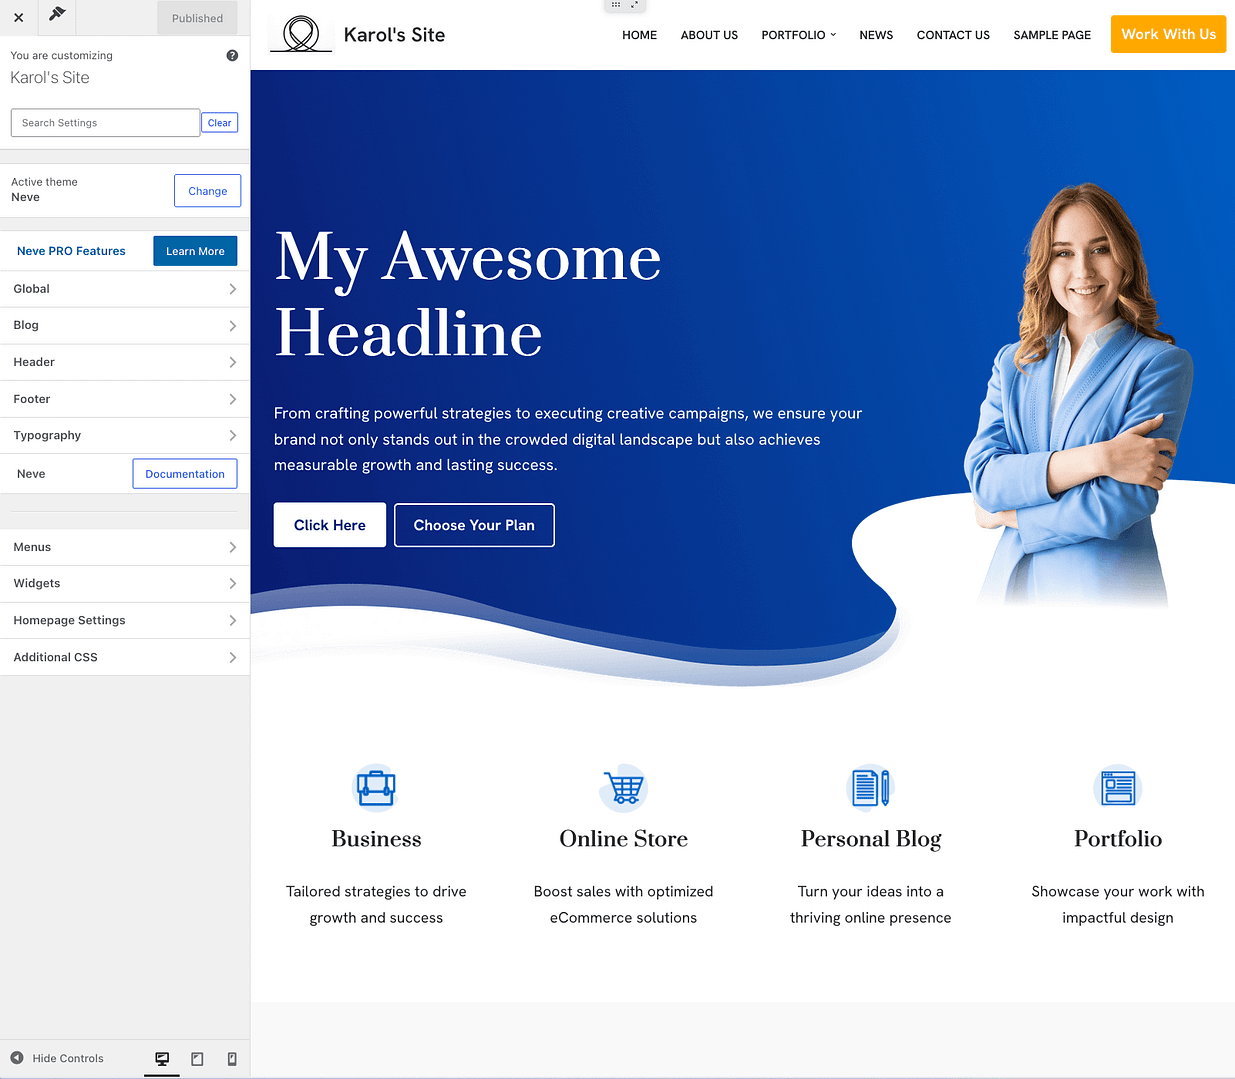
Task: Close the Customizer with the X icon
Action: coord(18,18)
